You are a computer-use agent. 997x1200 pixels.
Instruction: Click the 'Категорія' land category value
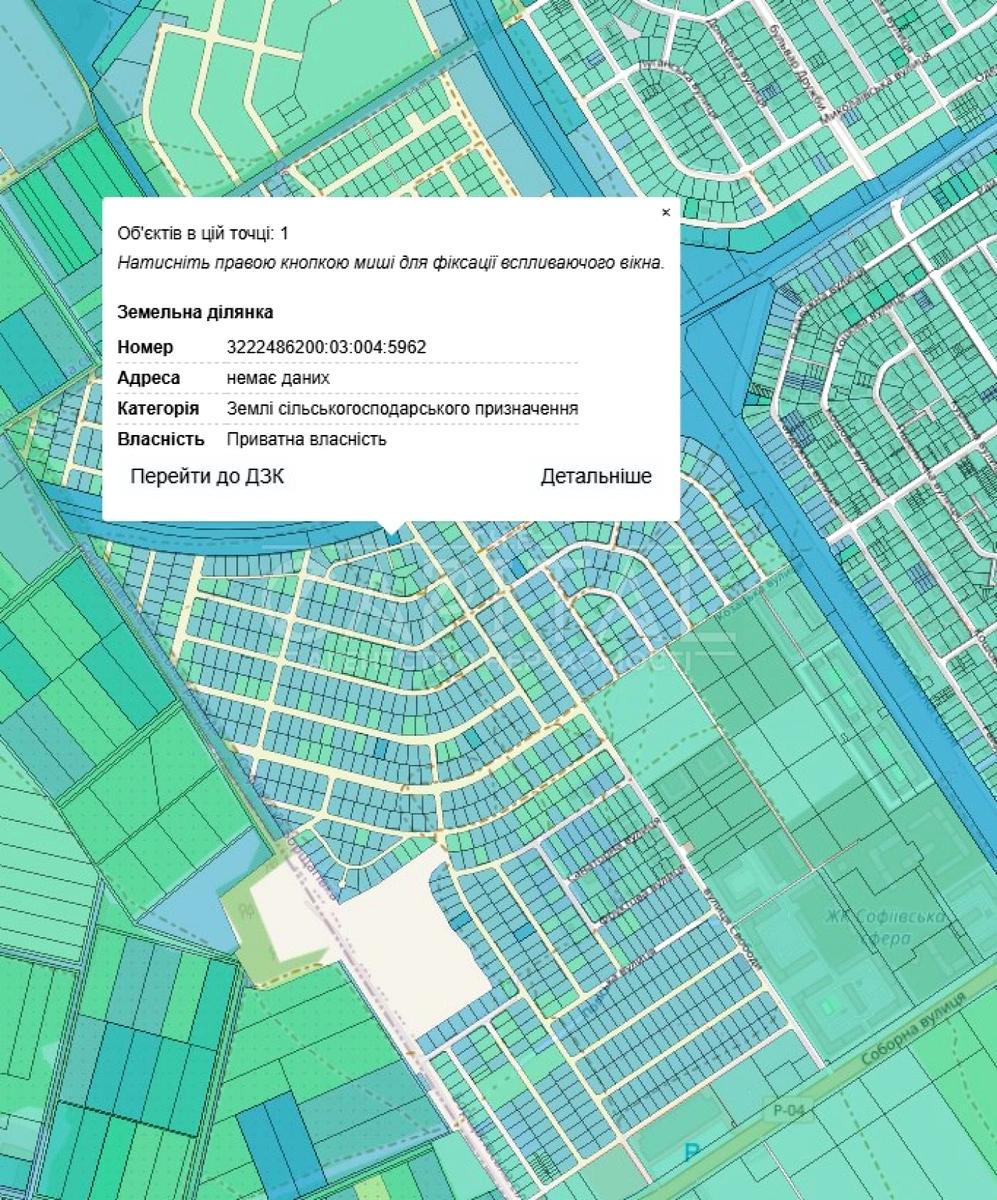tap(402, 409)
